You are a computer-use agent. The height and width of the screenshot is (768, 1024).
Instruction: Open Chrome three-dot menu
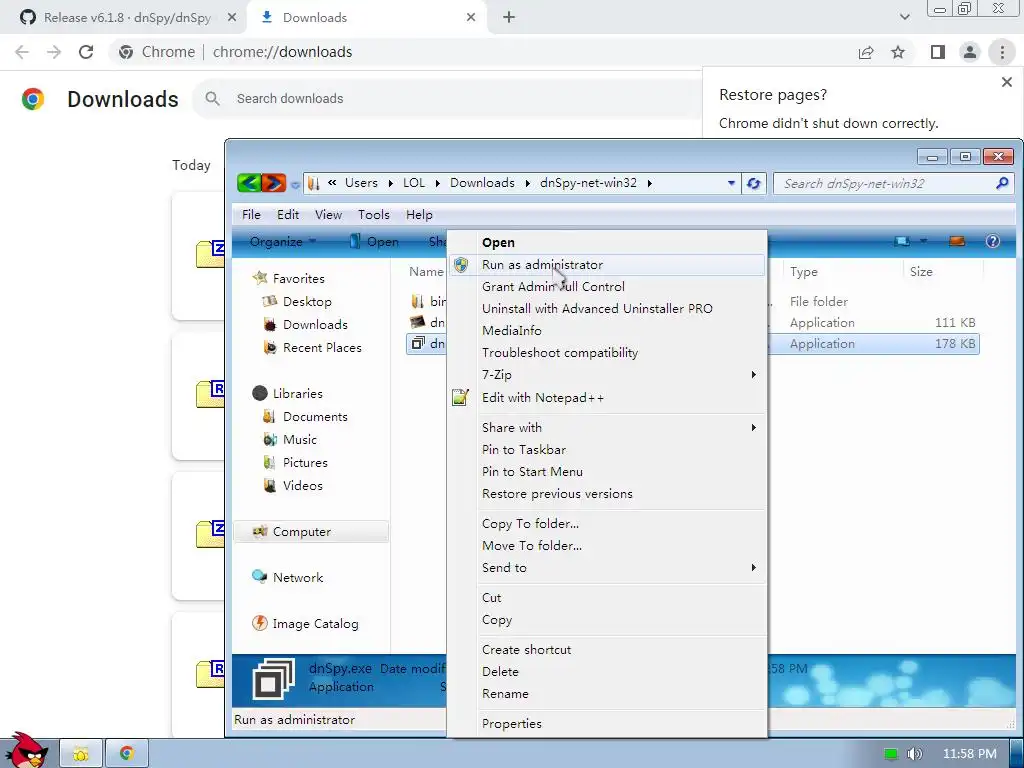tap(1002, 52)
